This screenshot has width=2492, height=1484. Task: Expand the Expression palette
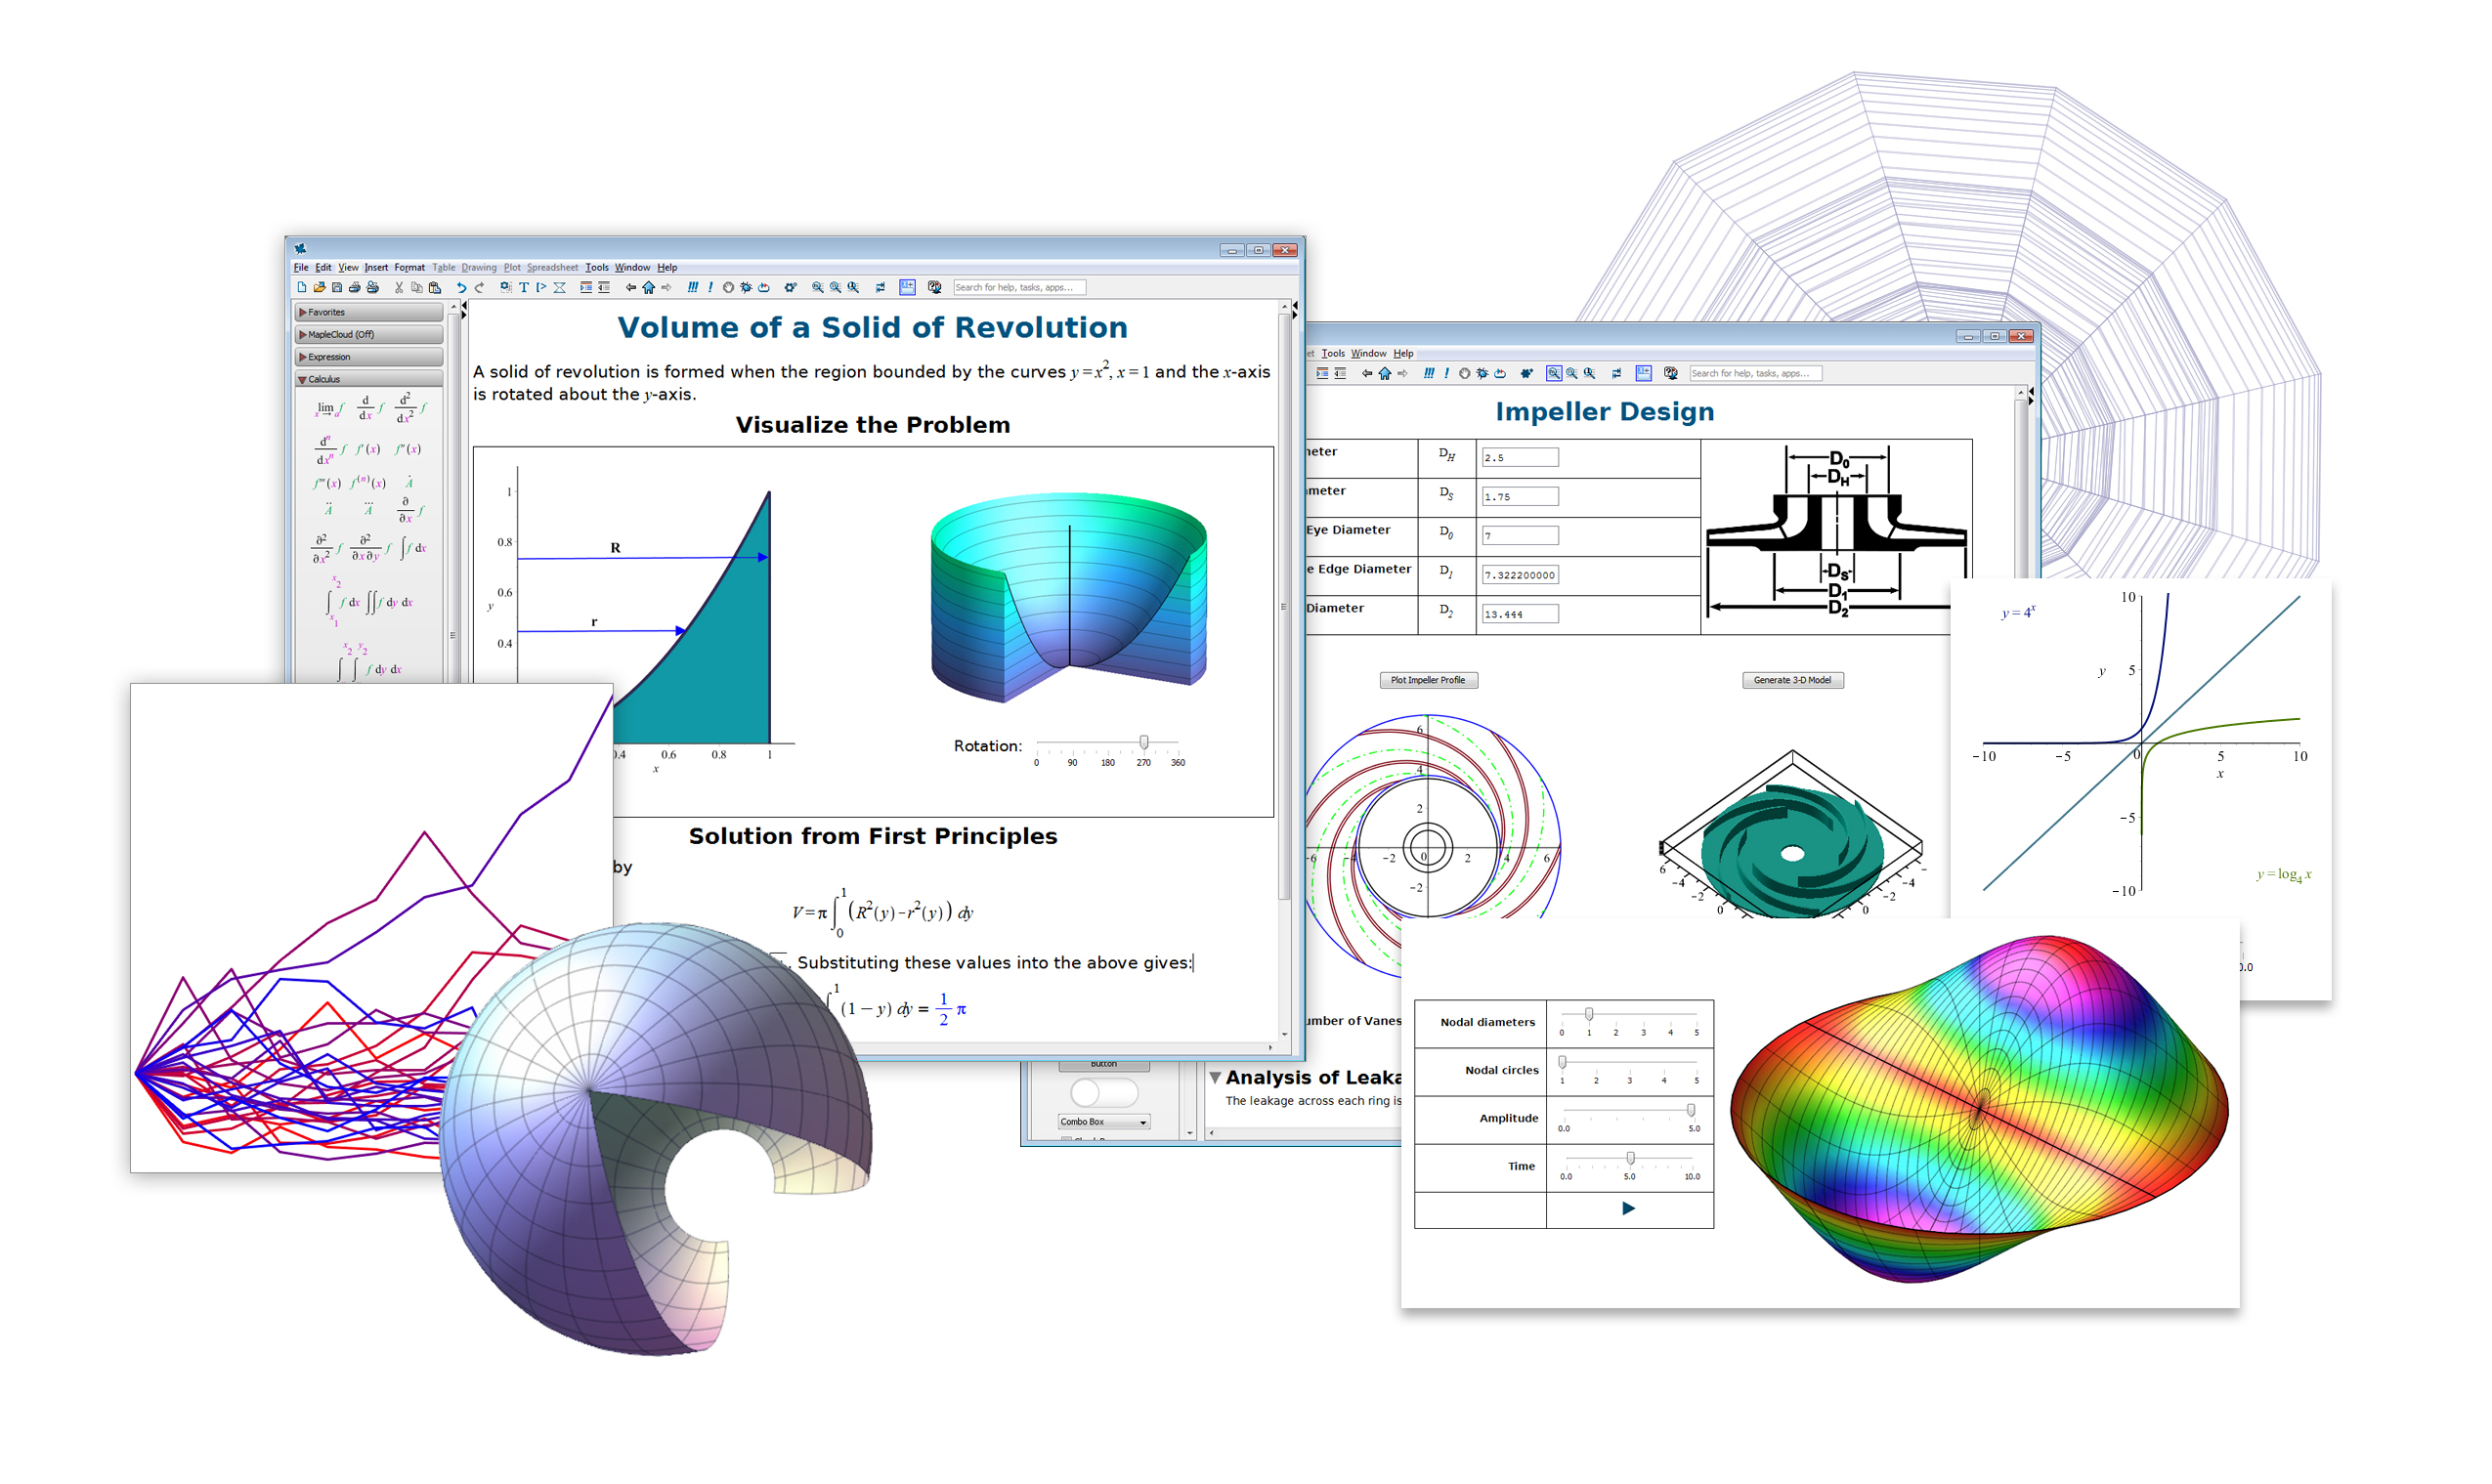368,357
